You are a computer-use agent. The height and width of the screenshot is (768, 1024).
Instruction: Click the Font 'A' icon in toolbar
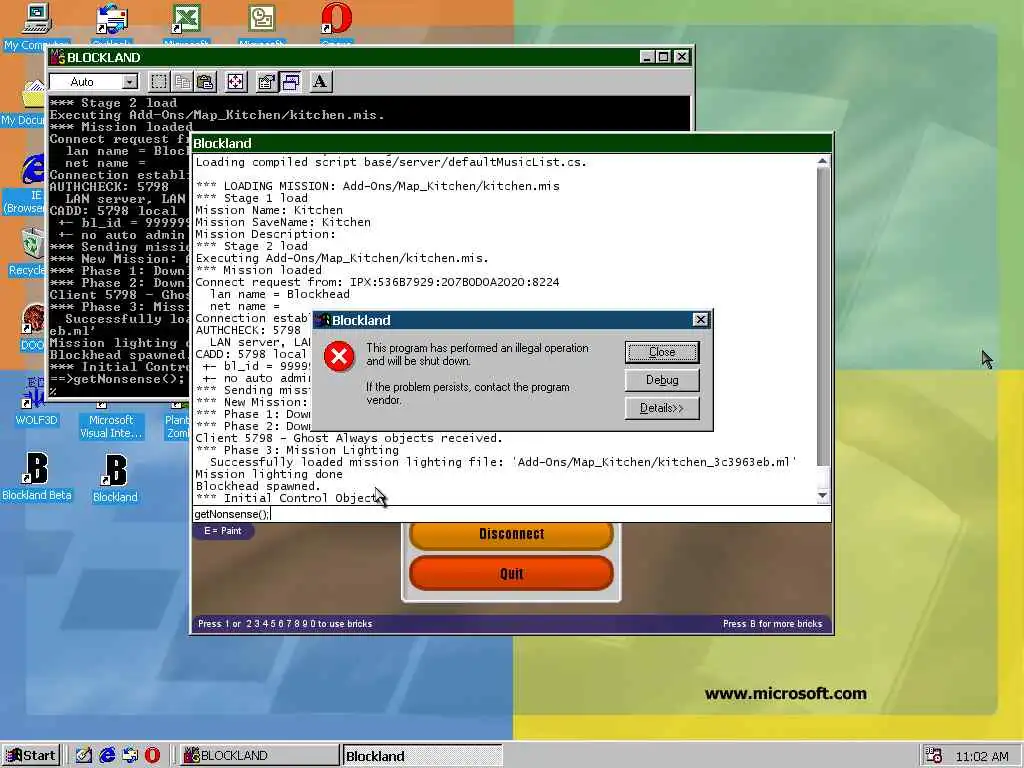click(320, 82)
